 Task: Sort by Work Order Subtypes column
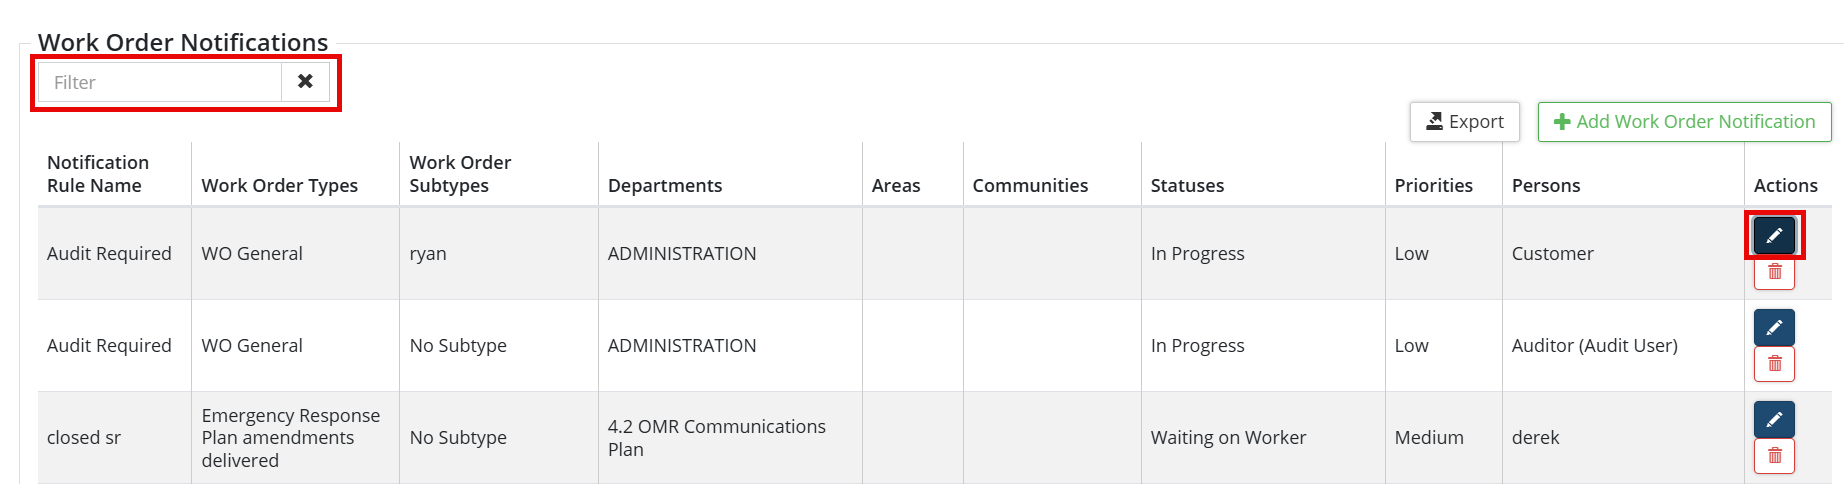pos(460,174)
